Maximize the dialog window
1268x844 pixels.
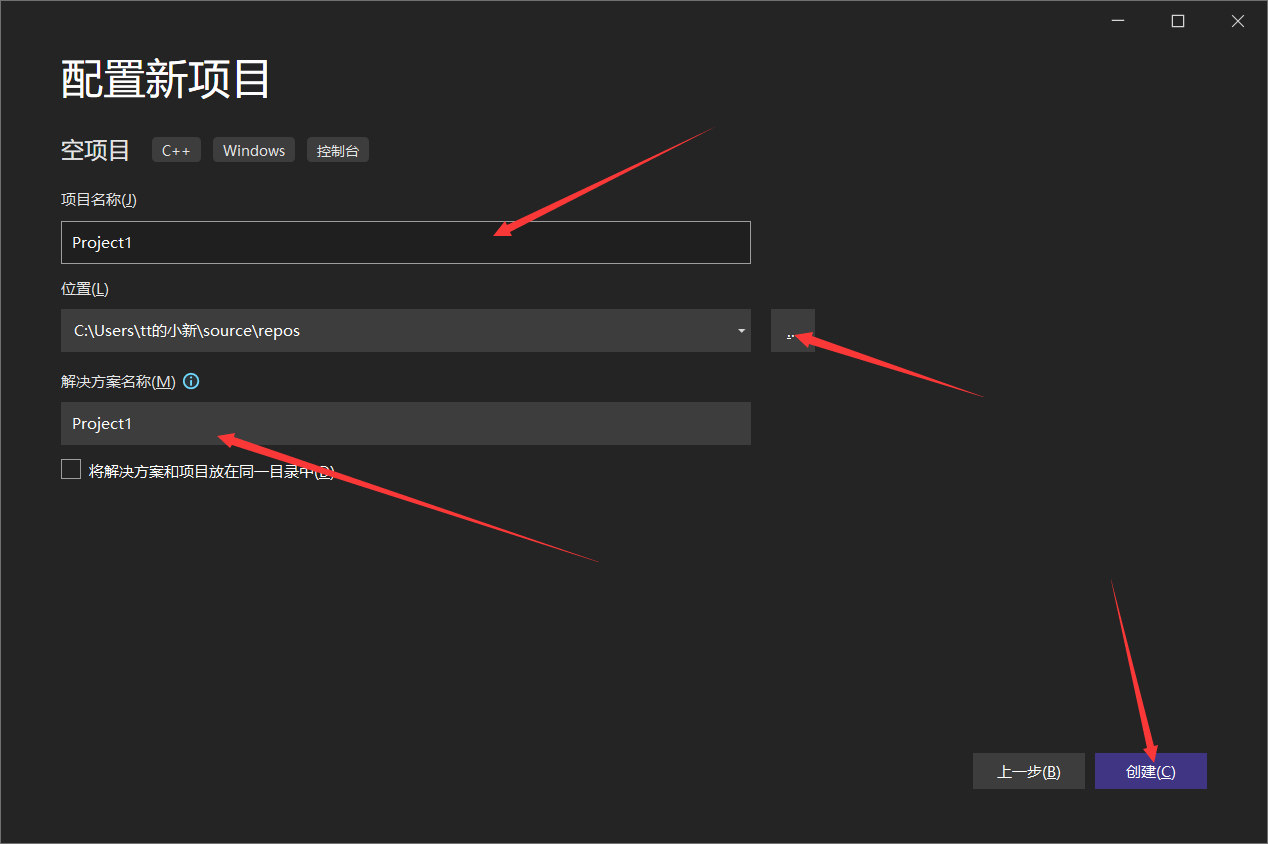point(1178,21)
